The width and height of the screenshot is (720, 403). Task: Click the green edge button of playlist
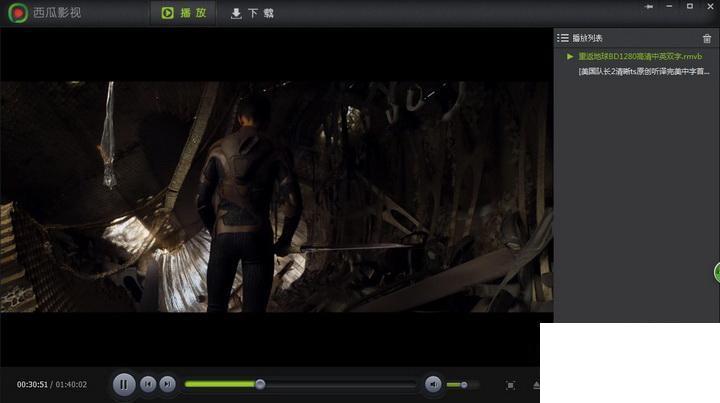tap(717, 273)
